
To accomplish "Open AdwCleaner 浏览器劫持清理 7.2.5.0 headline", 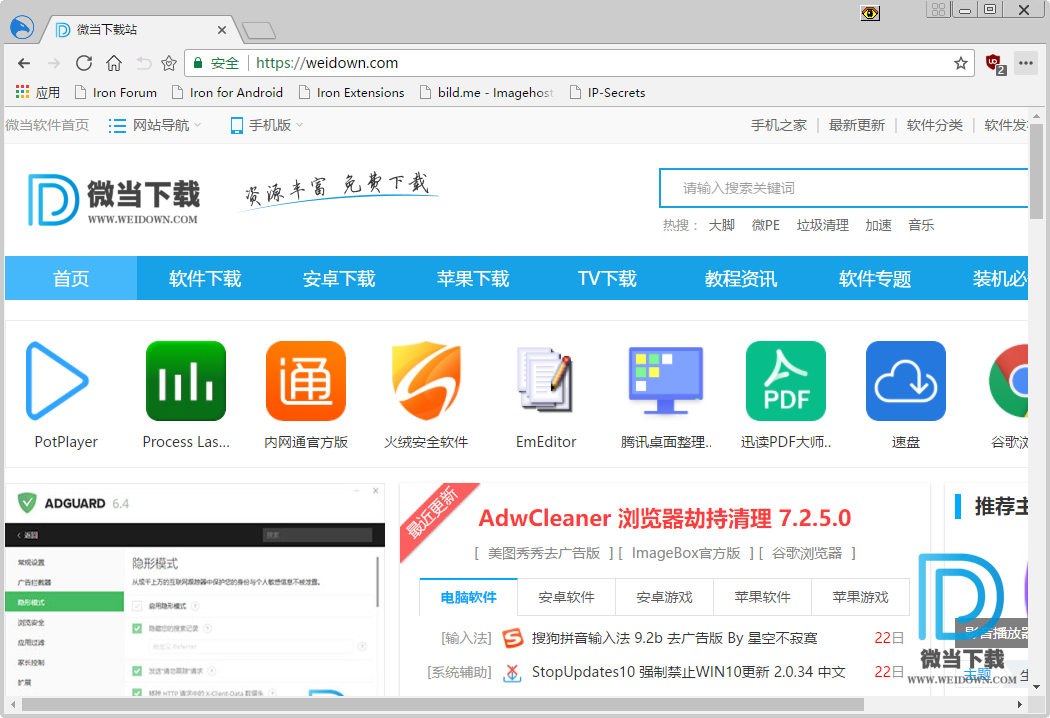I will (x=664, y=518).
